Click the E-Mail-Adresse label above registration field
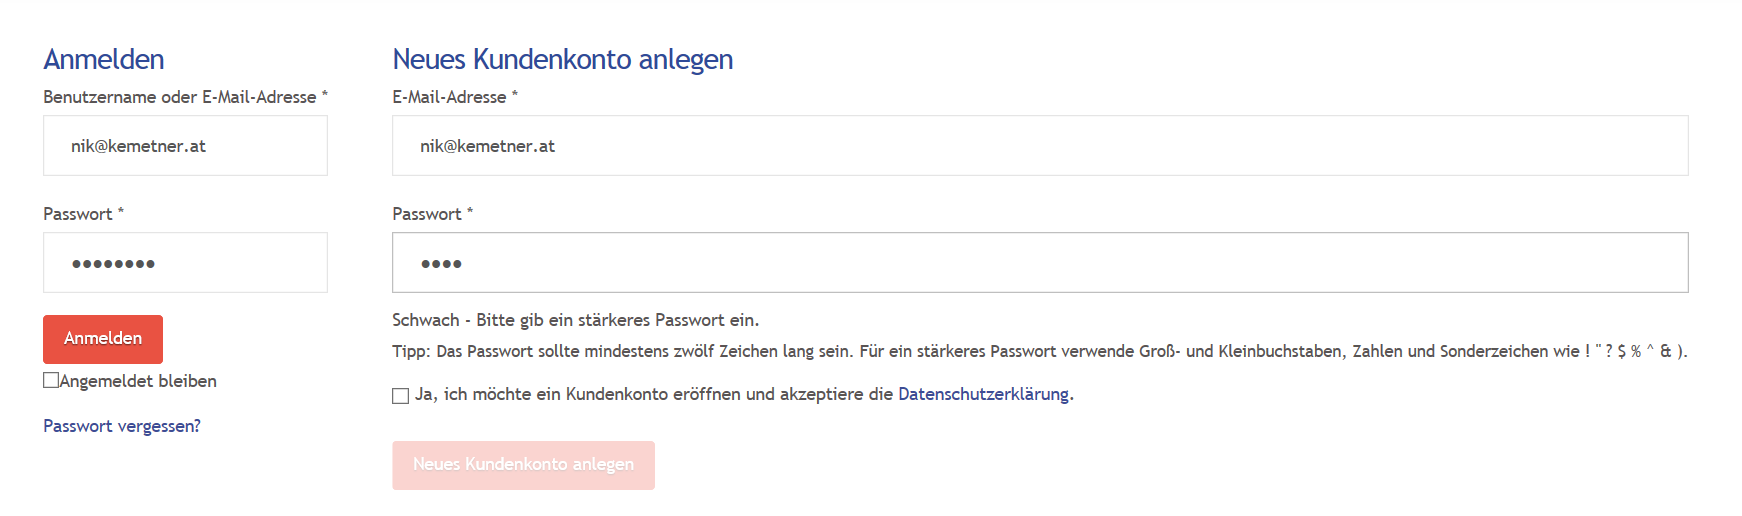The height and width of the screenshot is (516, 1742). [x=455, y=97]
